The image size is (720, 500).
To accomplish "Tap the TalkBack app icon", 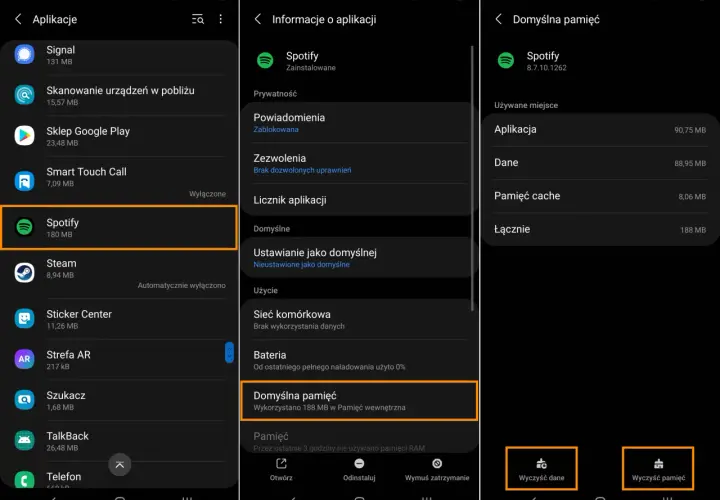I will point(24,440).
